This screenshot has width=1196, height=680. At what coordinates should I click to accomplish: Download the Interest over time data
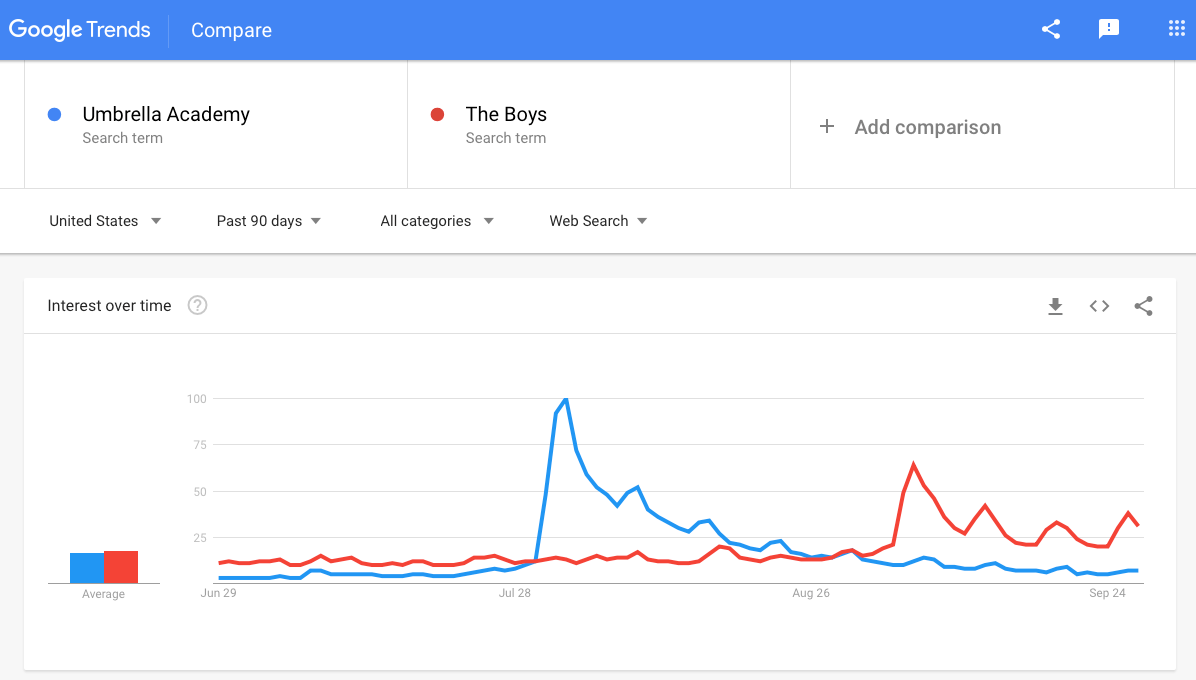click(1055, 306)
